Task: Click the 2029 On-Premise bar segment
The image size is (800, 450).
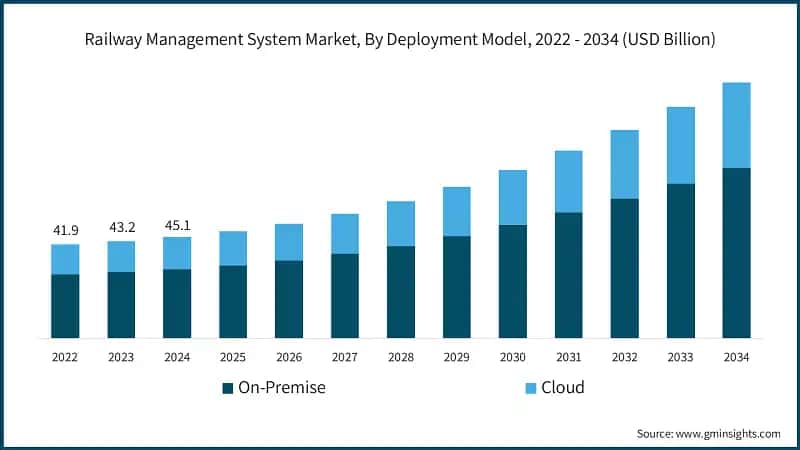Action: (x=457, y=287)
